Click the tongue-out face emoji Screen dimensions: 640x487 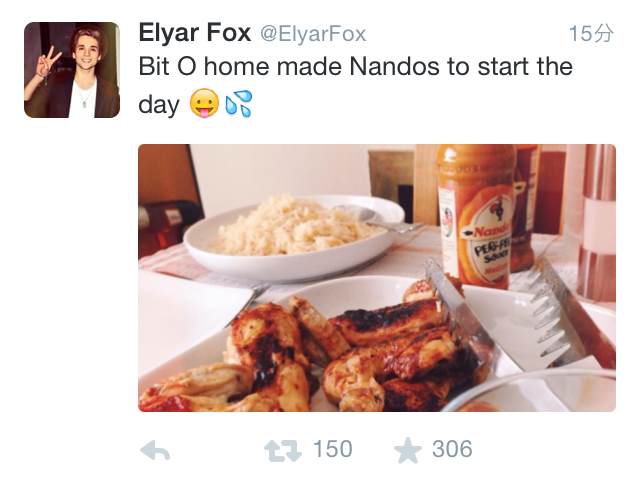click(204, 103)
